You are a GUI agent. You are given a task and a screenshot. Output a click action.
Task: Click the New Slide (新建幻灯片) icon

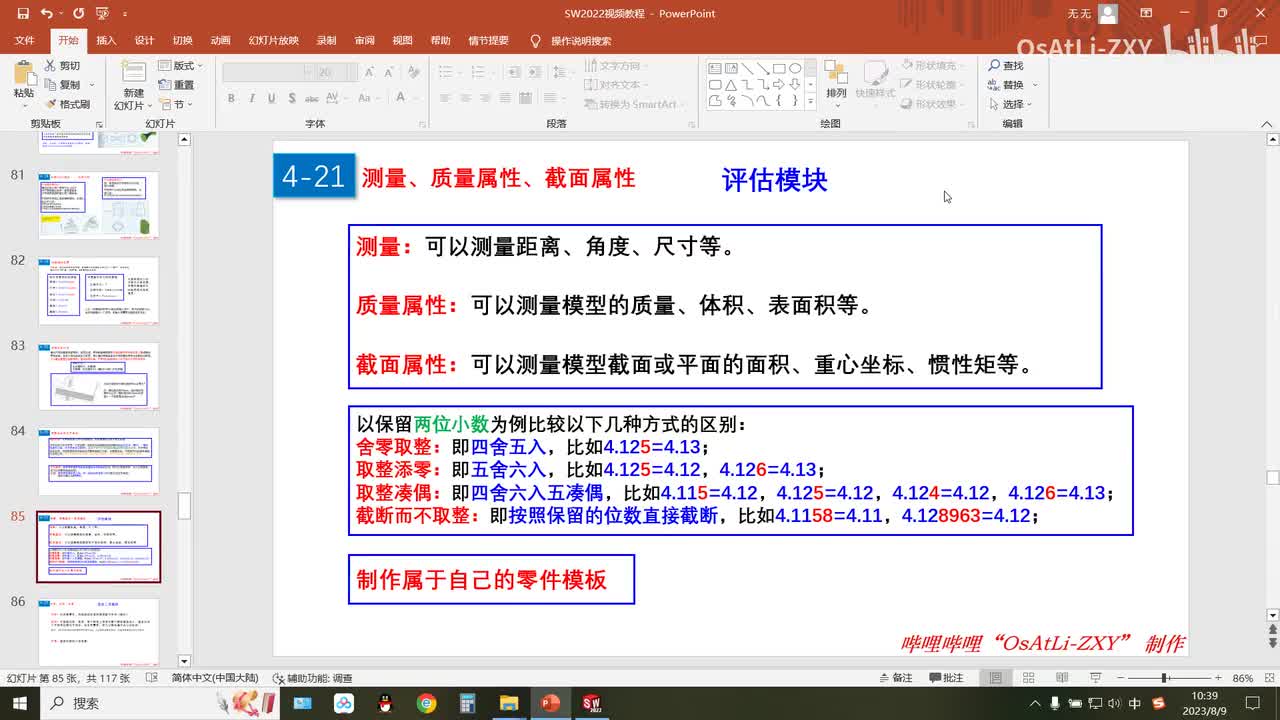tap(133, 72)
